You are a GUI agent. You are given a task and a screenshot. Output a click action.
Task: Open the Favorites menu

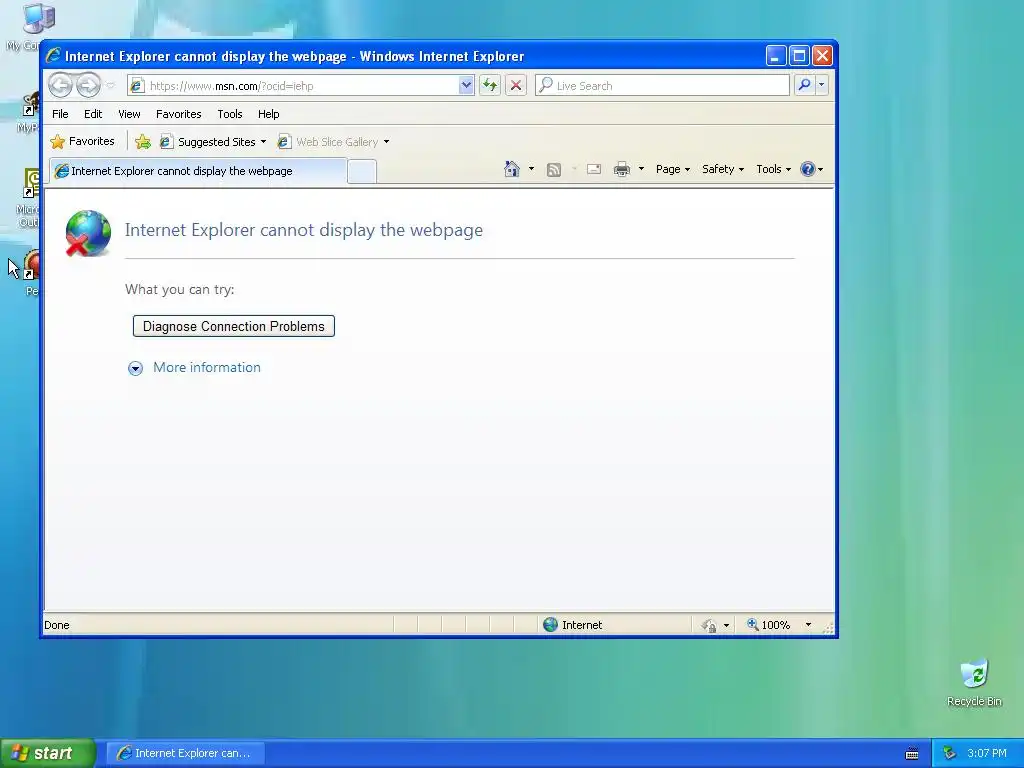[x=178, y=114]
